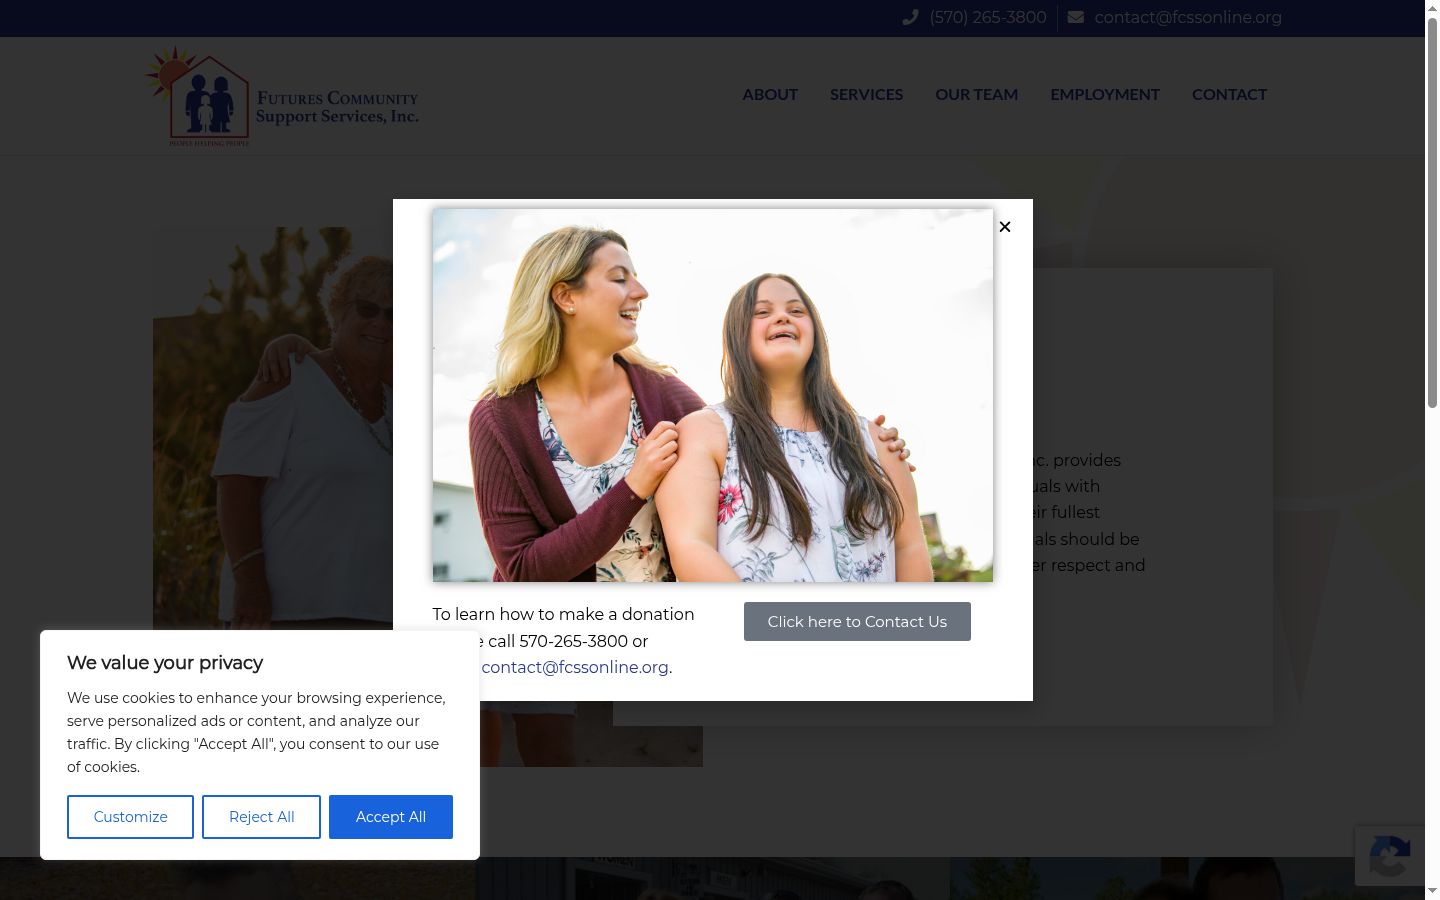Open the Services menu item

coord(866,94)
